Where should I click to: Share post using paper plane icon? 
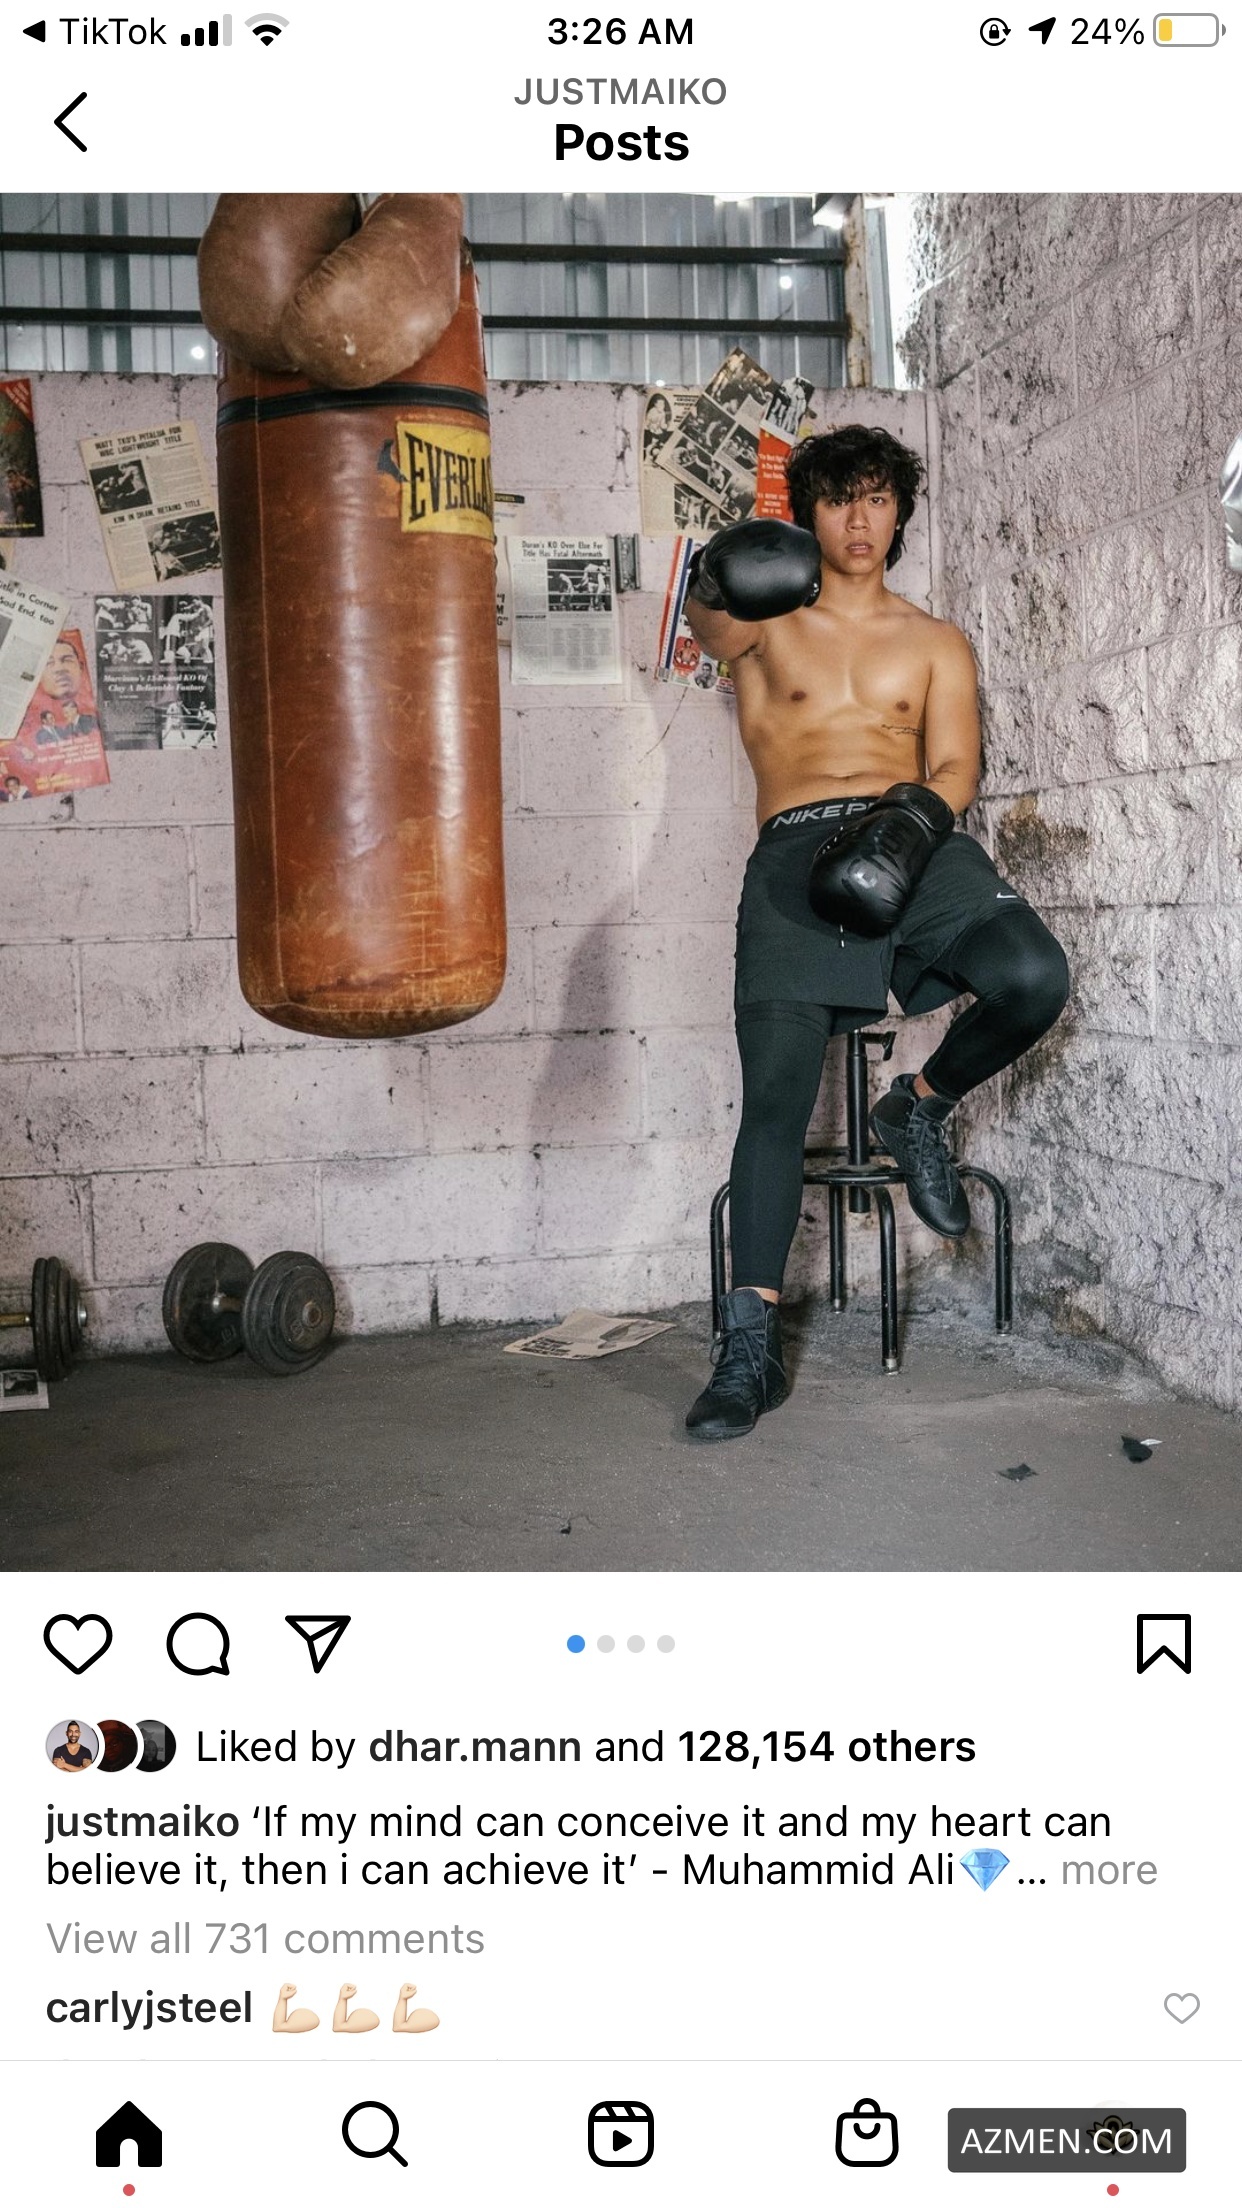pos(318,1643)
